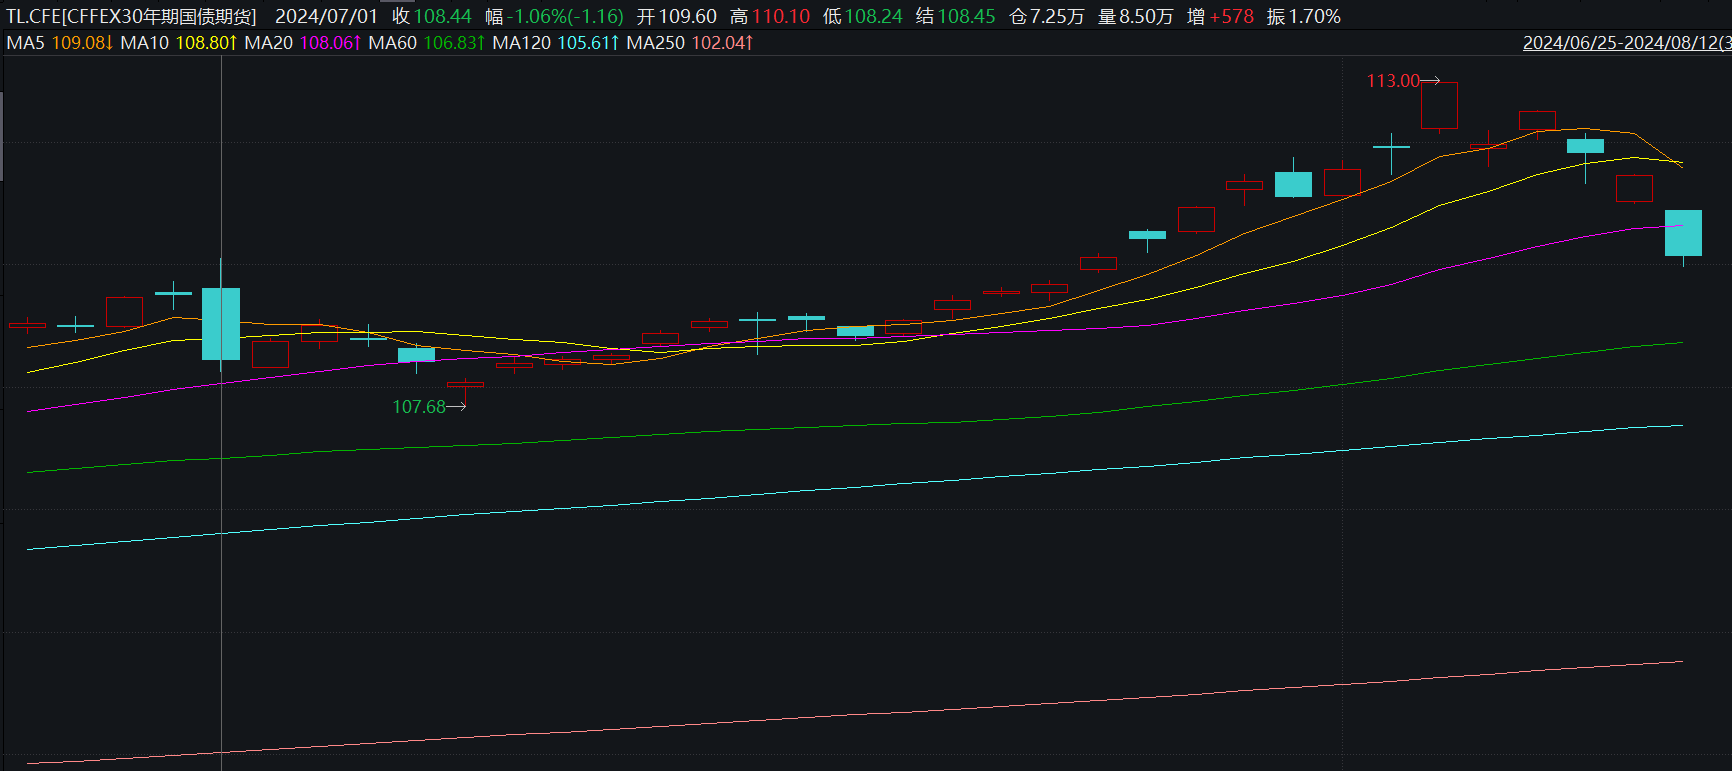Image resolution: width=1732 pixels, height=771 pixels.
Task: Select the red candle beside the 113.00 label
Action: point(1439,105)
